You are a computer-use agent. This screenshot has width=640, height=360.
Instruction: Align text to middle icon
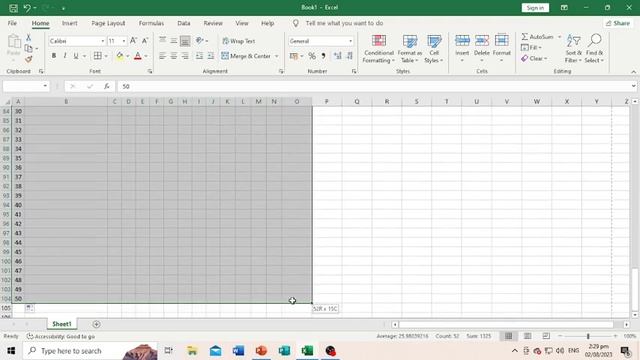tap(173, 41)
